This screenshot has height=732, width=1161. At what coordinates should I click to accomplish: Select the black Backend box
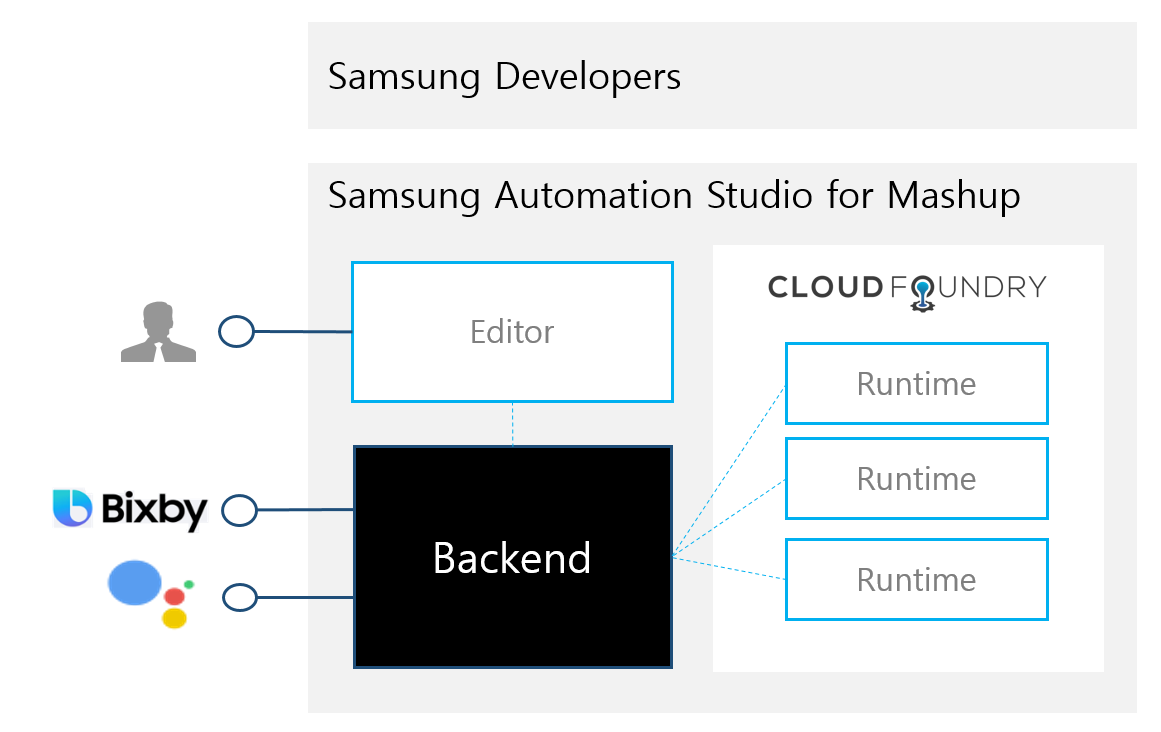click(513, 557)
